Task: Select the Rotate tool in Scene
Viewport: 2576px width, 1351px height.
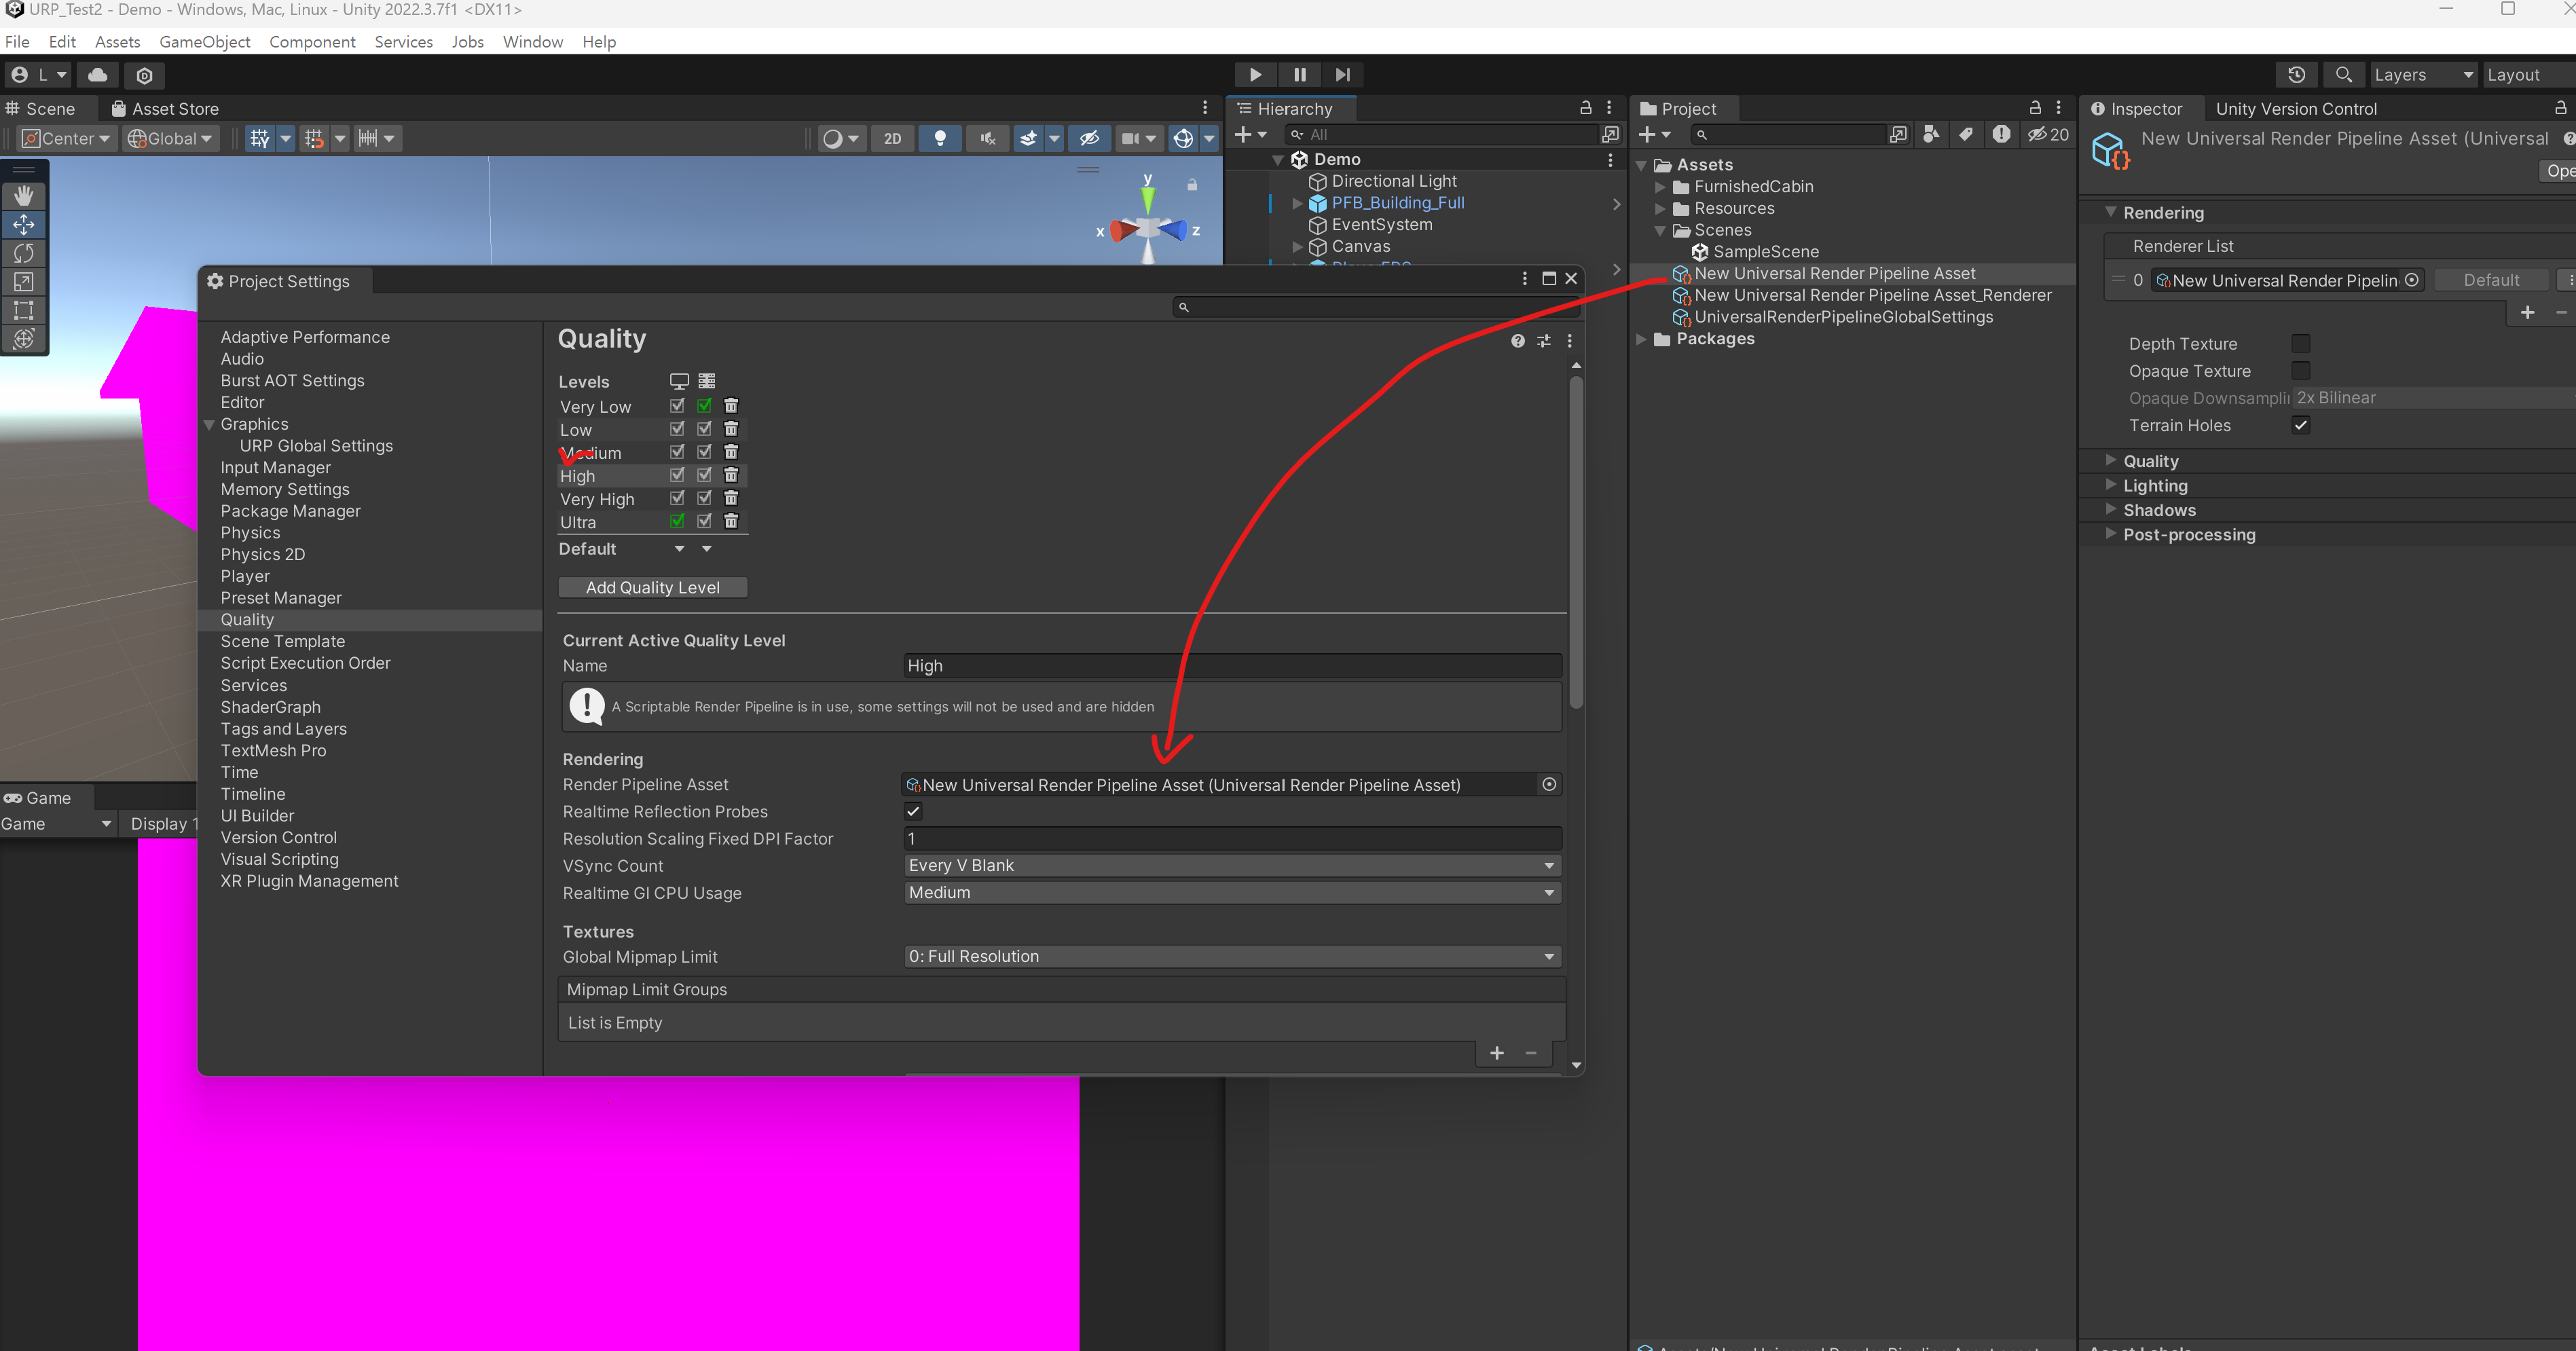Action: 23,253
